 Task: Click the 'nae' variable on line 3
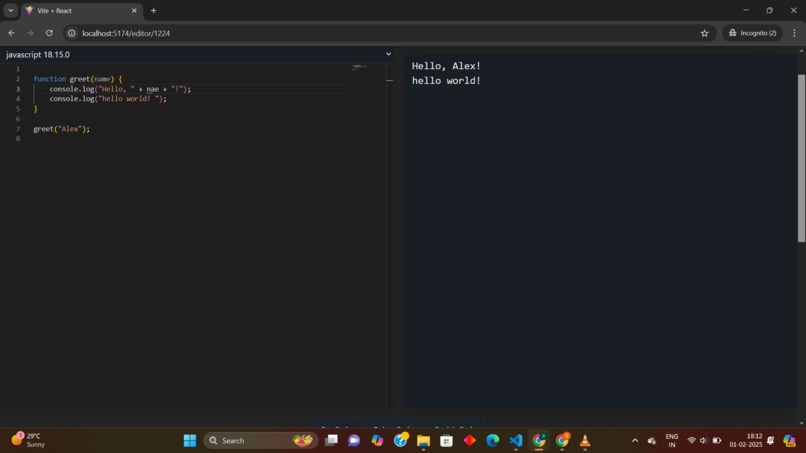153,89
